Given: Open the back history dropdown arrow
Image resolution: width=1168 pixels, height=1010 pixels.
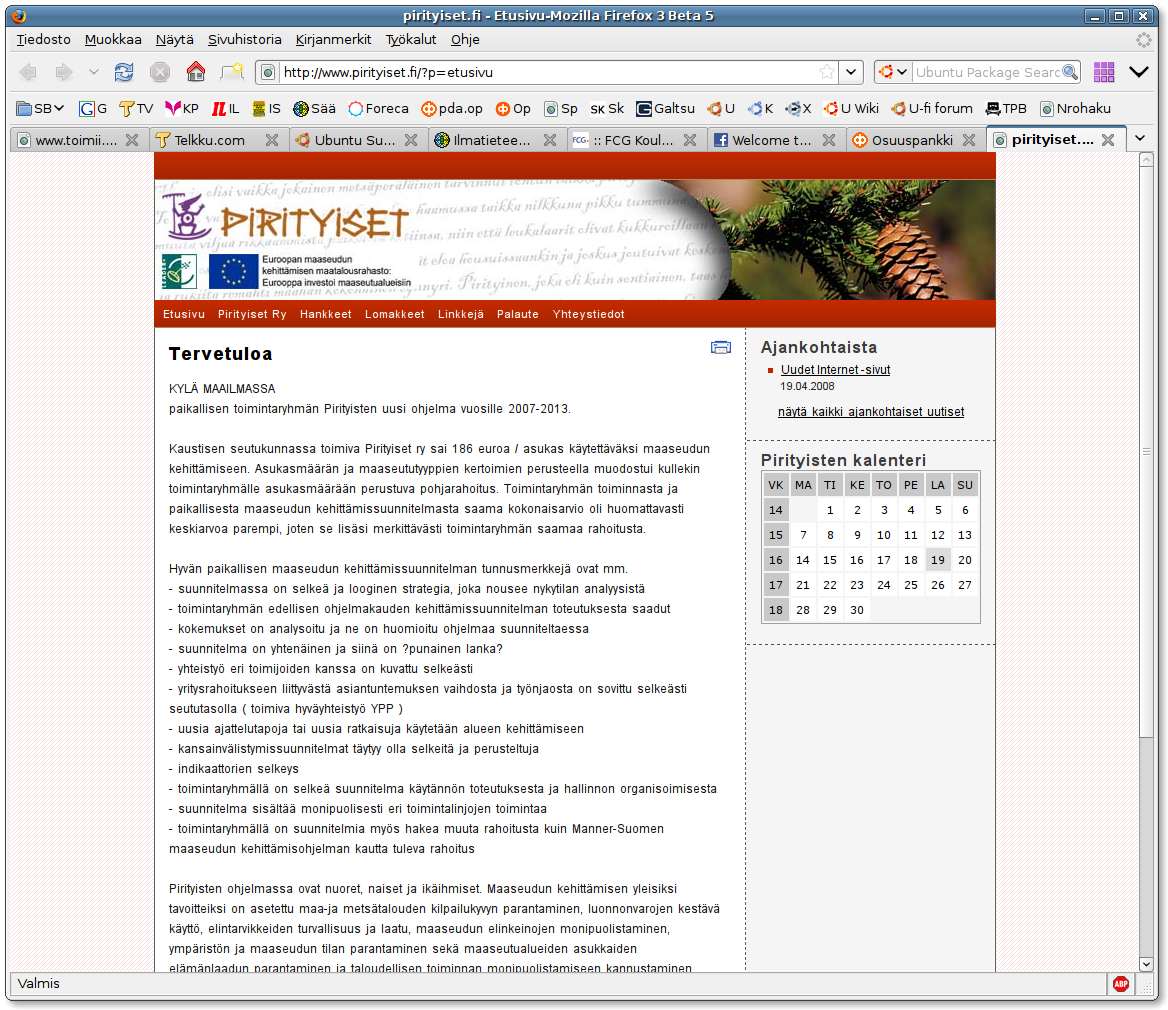Looking at the screenshot, I should click(93, 72).
